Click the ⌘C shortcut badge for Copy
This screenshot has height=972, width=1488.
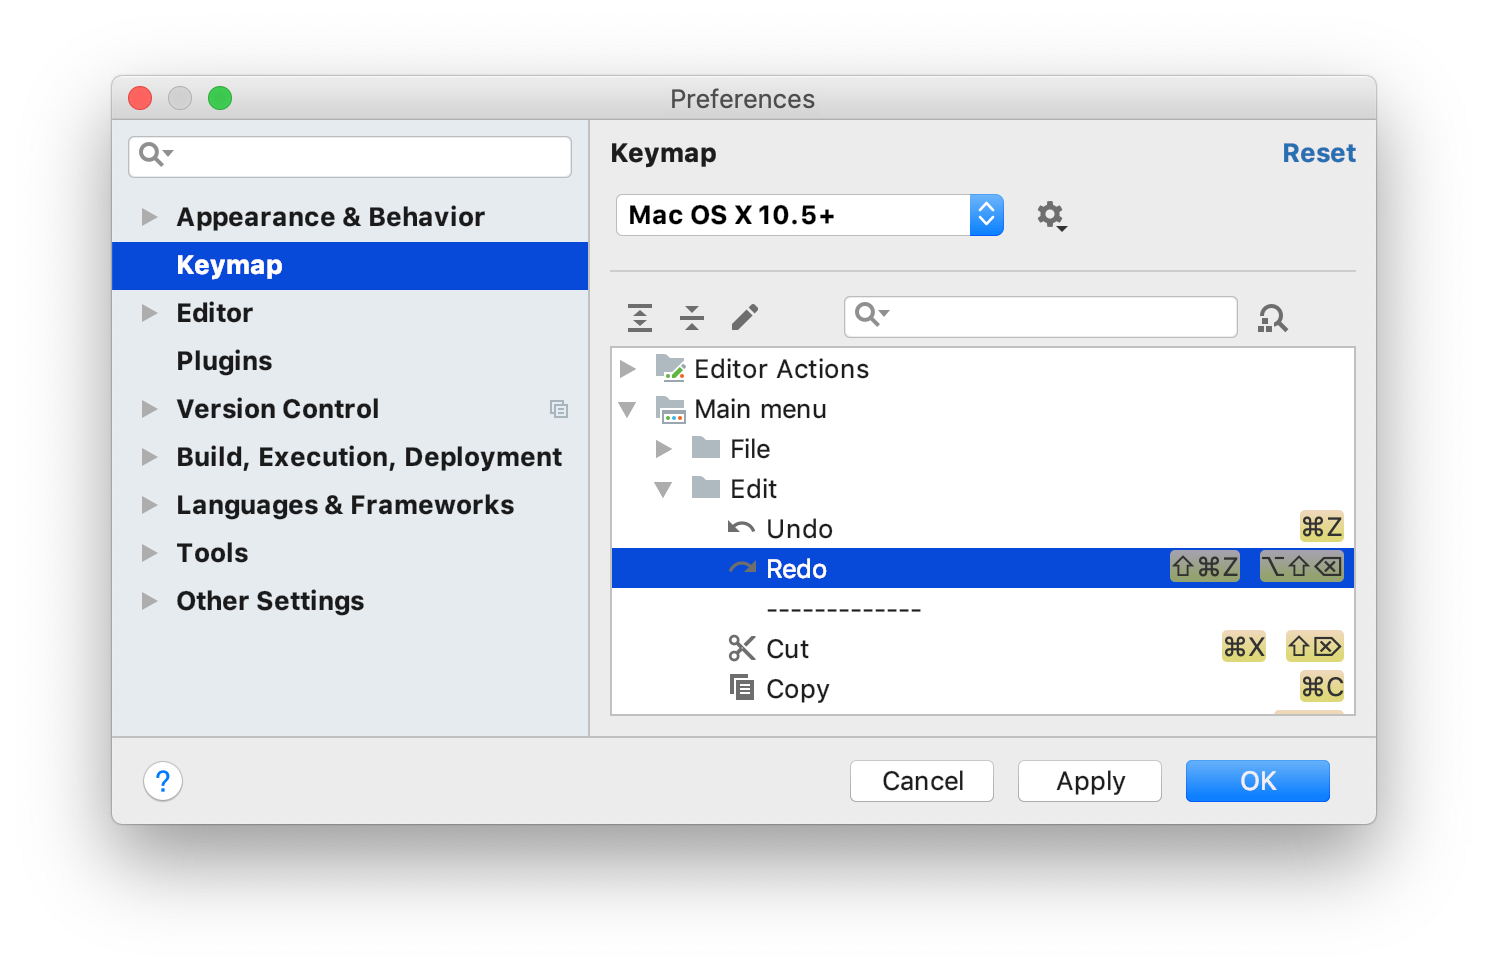tap(1321, 687)
